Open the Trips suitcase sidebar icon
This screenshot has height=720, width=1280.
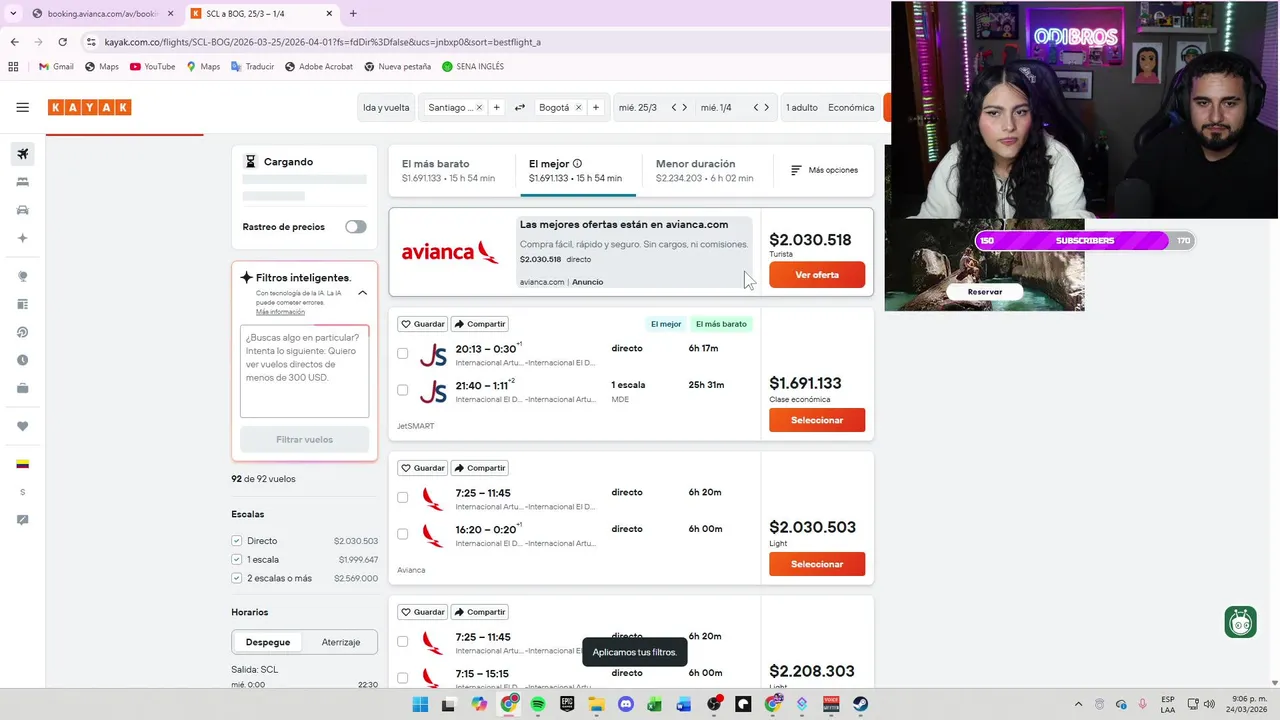23,388
